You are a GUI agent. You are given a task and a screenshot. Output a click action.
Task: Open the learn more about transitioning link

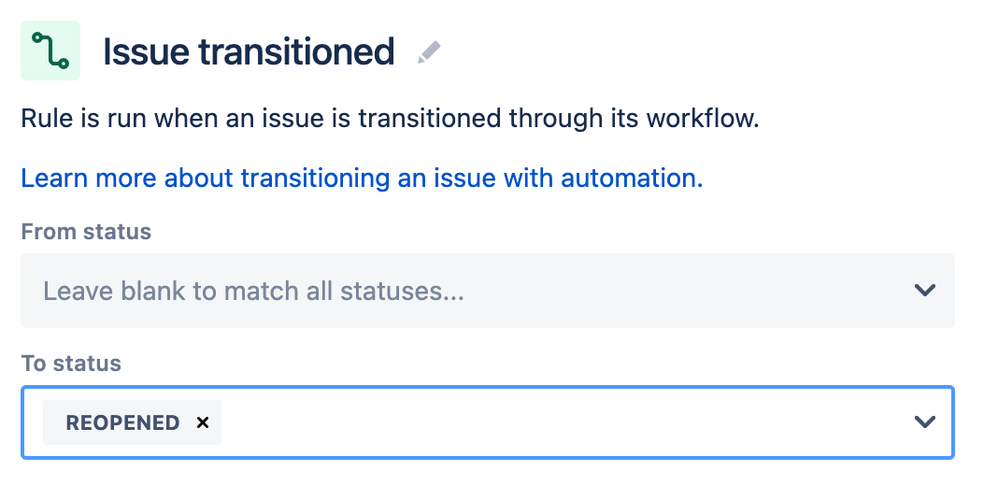click(x=362, y=178)
